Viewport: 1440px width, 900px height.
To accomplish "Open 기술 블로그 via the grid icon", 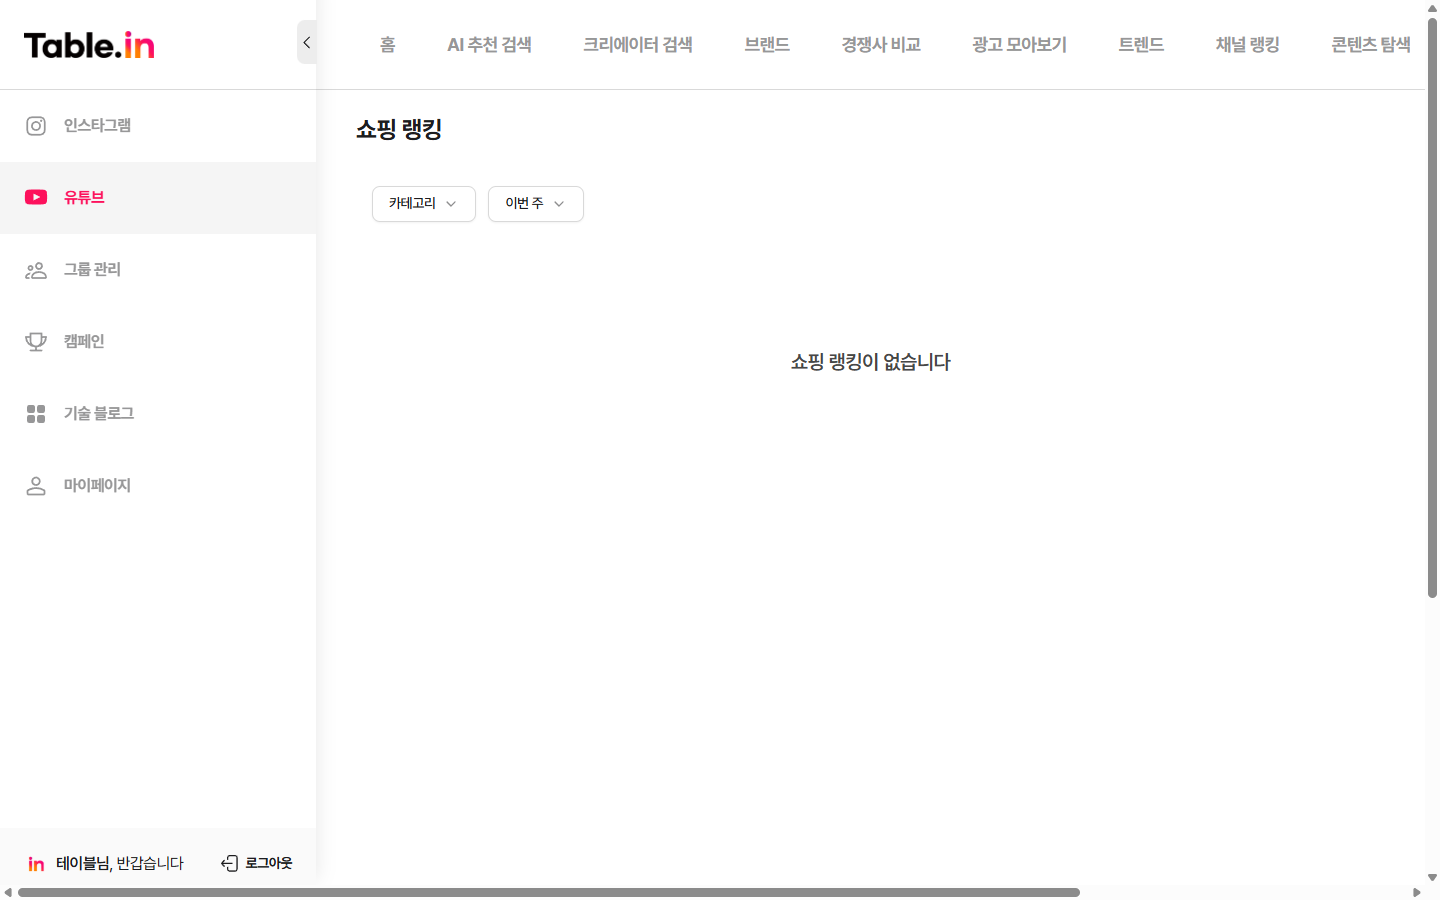I will coord(35,413).
